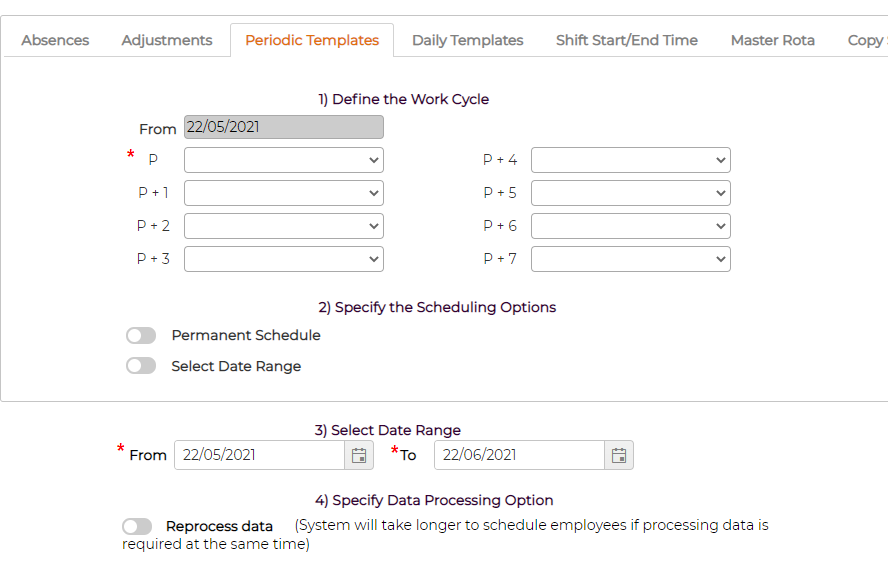Open the P + 4 dropdown

(x=631, y=160)
